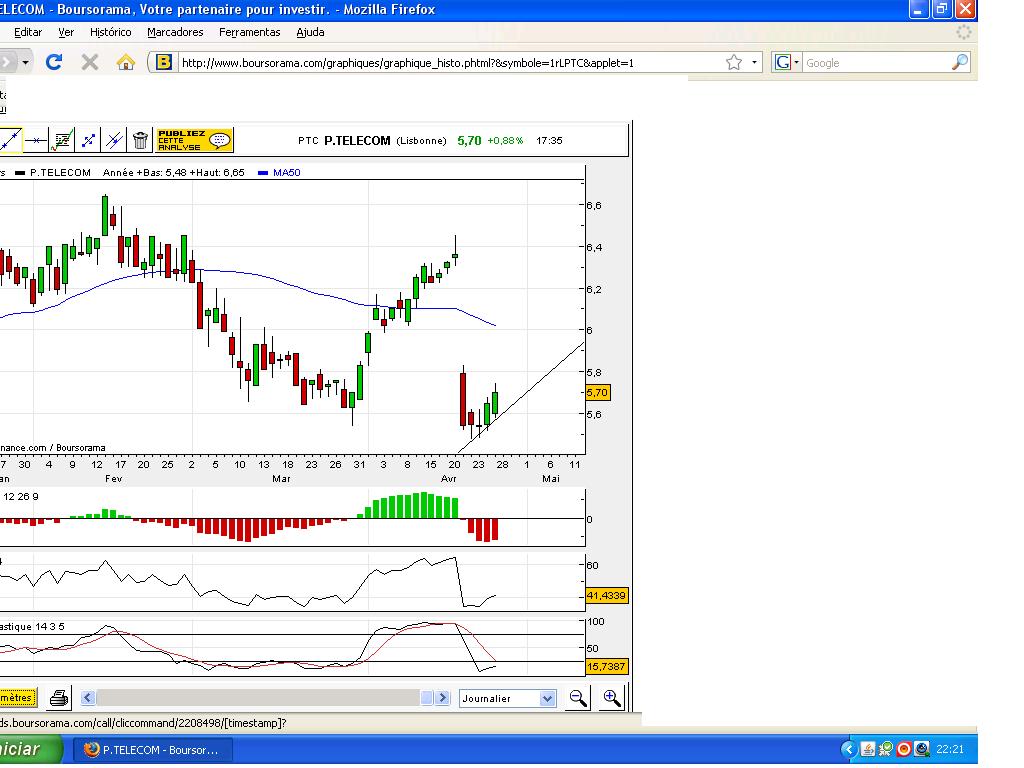Viewport: 1024px width, 768px height.
Task: Expand hidden system tray icons arrow
Action: pos(848,749)
